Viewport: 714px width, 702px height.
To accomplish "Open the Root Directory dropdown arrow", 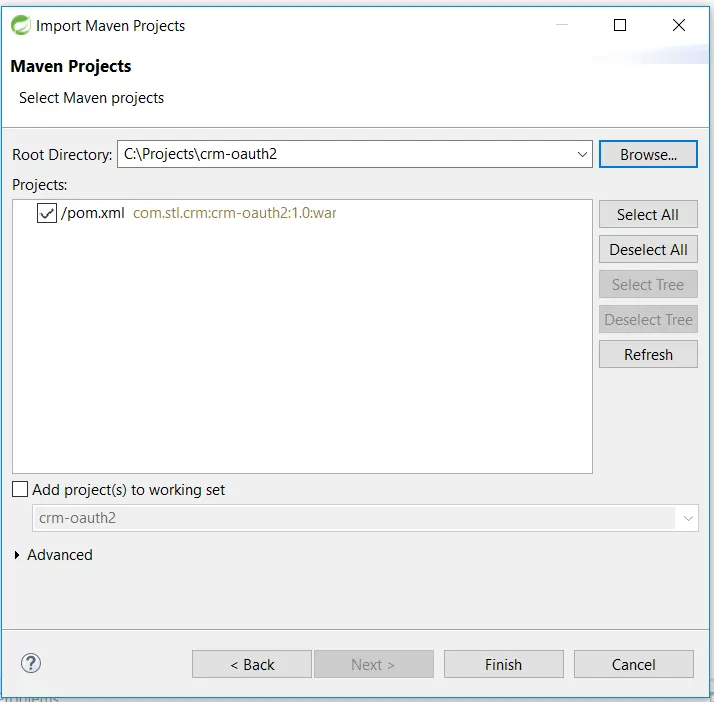I will (581, 154).
